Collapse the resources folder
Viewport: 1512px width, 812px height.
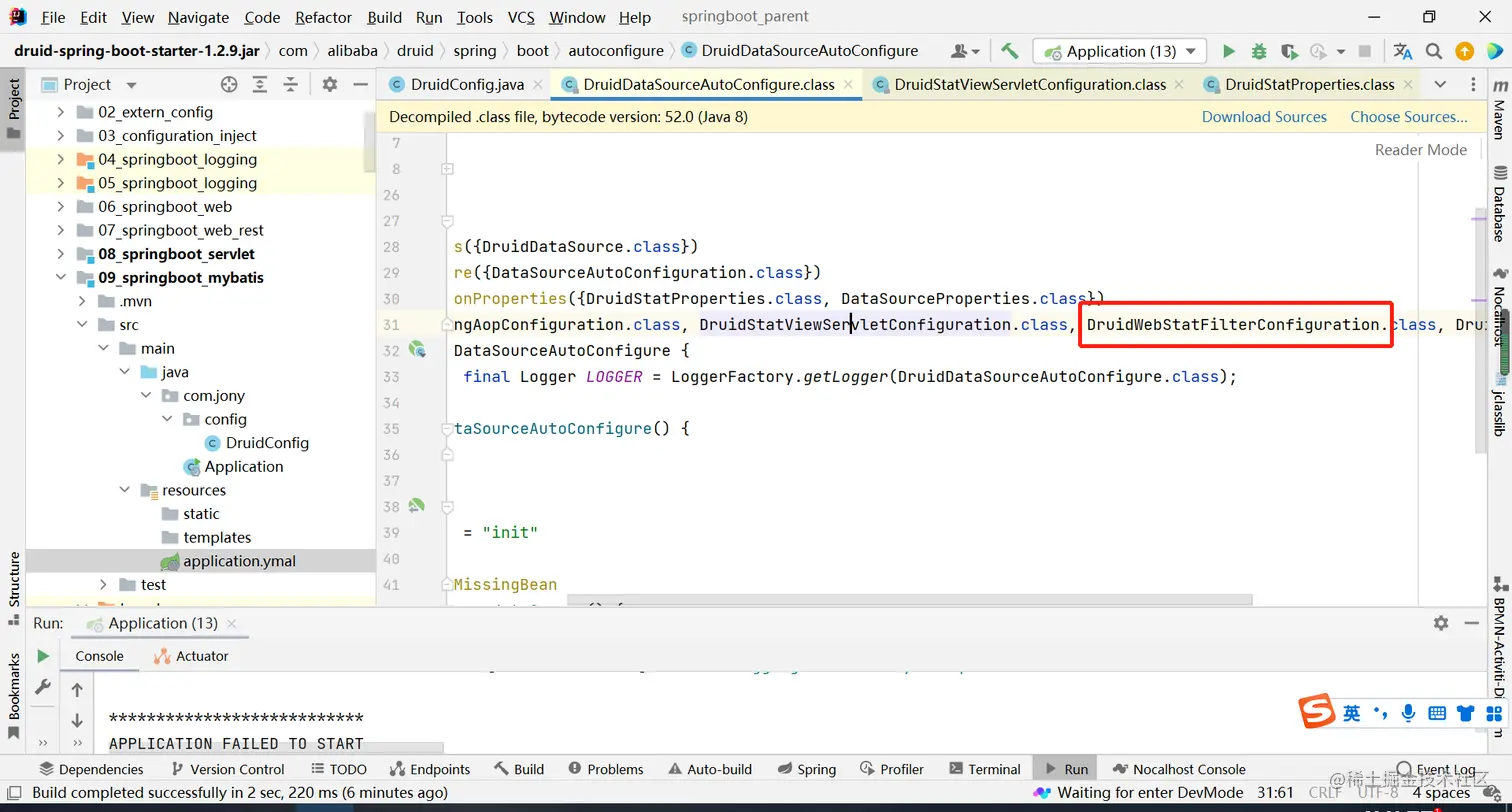[125, 490]
